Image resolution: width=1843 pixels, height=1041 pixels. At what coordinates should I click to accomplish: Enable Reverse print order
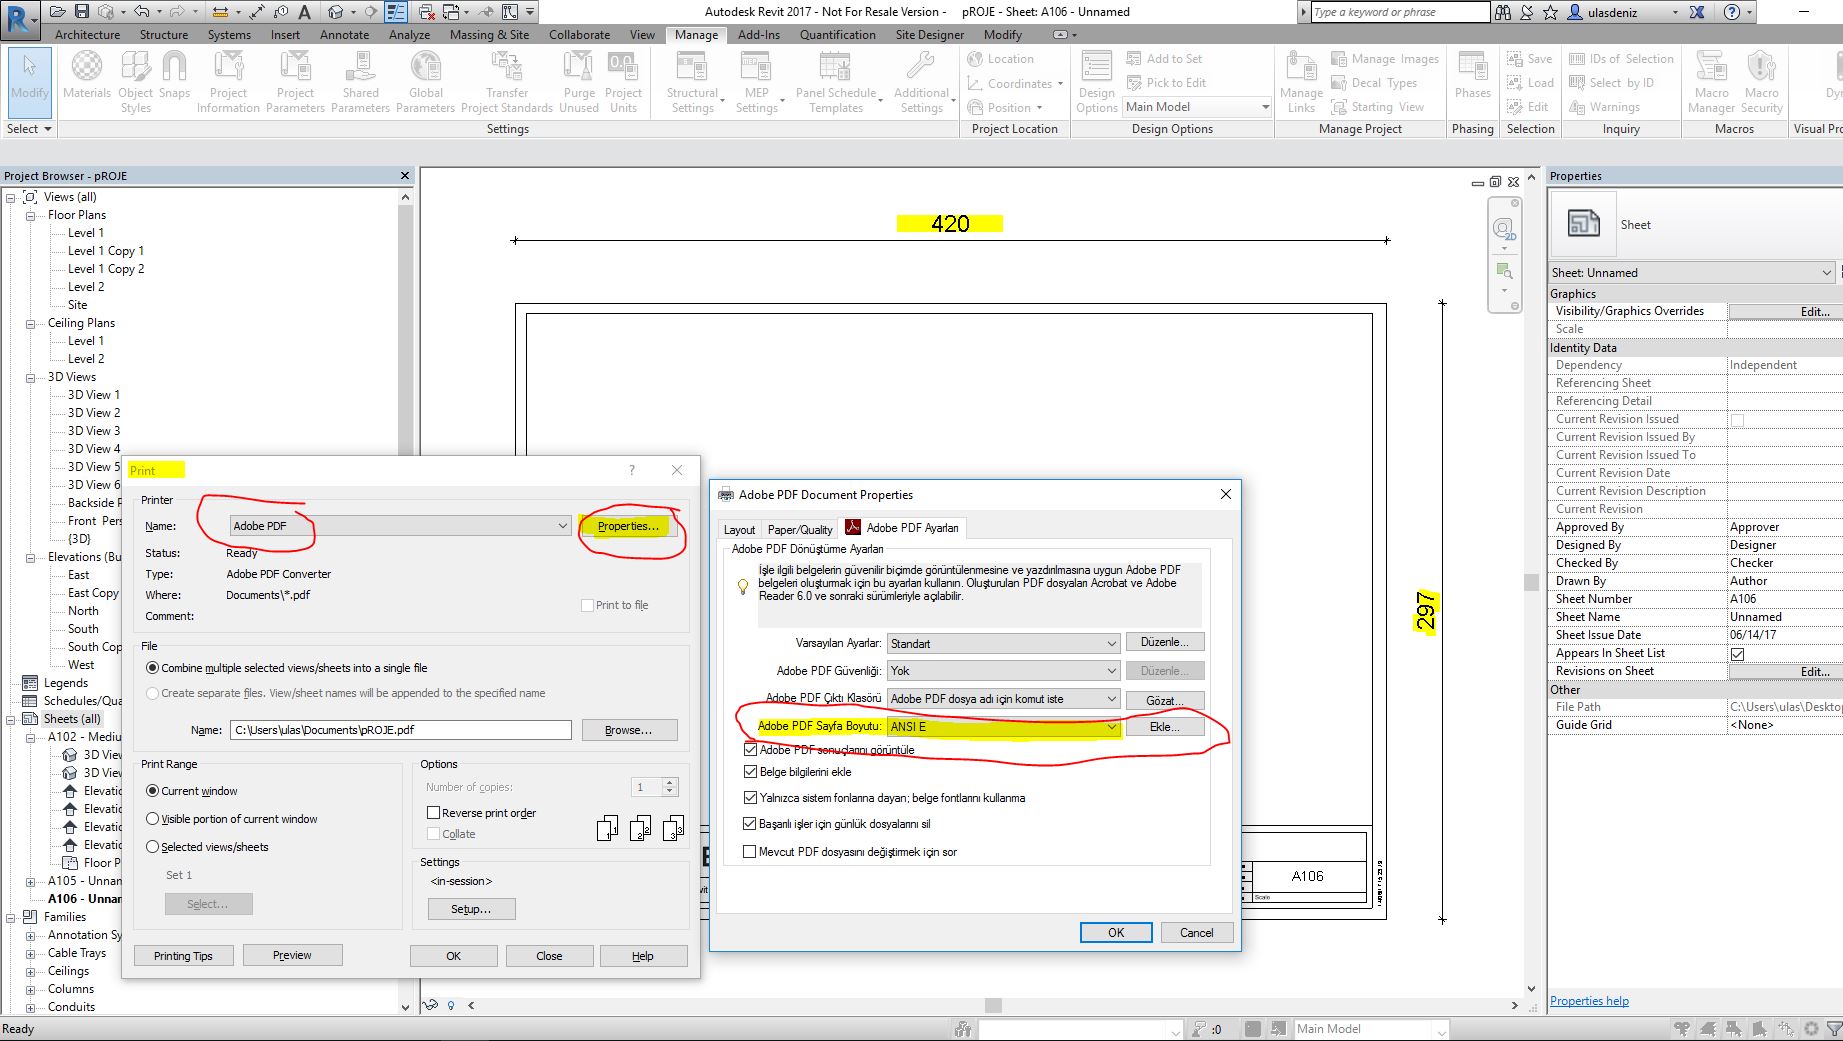click(x=433, y=813)
